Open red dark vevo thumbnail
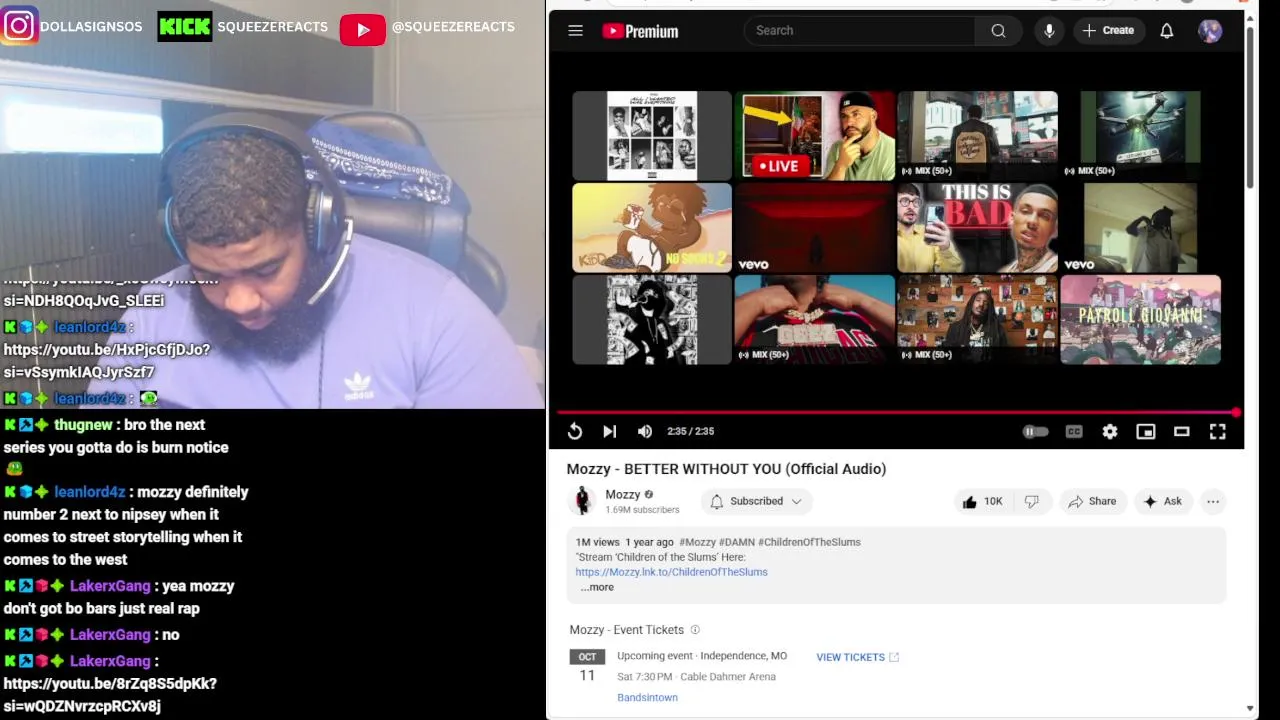1280x720 pixels. pyautogui.click(x=815, y=228)
